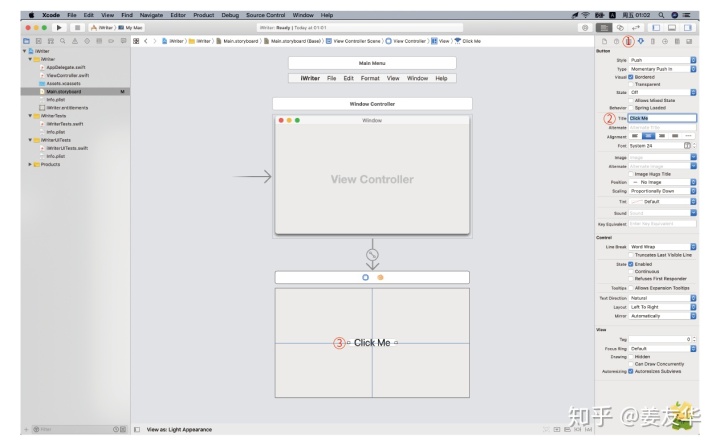Viewport: 720px width, 446px height.
Task: Open the State dropdown showing Off
Action: point(663,92)
